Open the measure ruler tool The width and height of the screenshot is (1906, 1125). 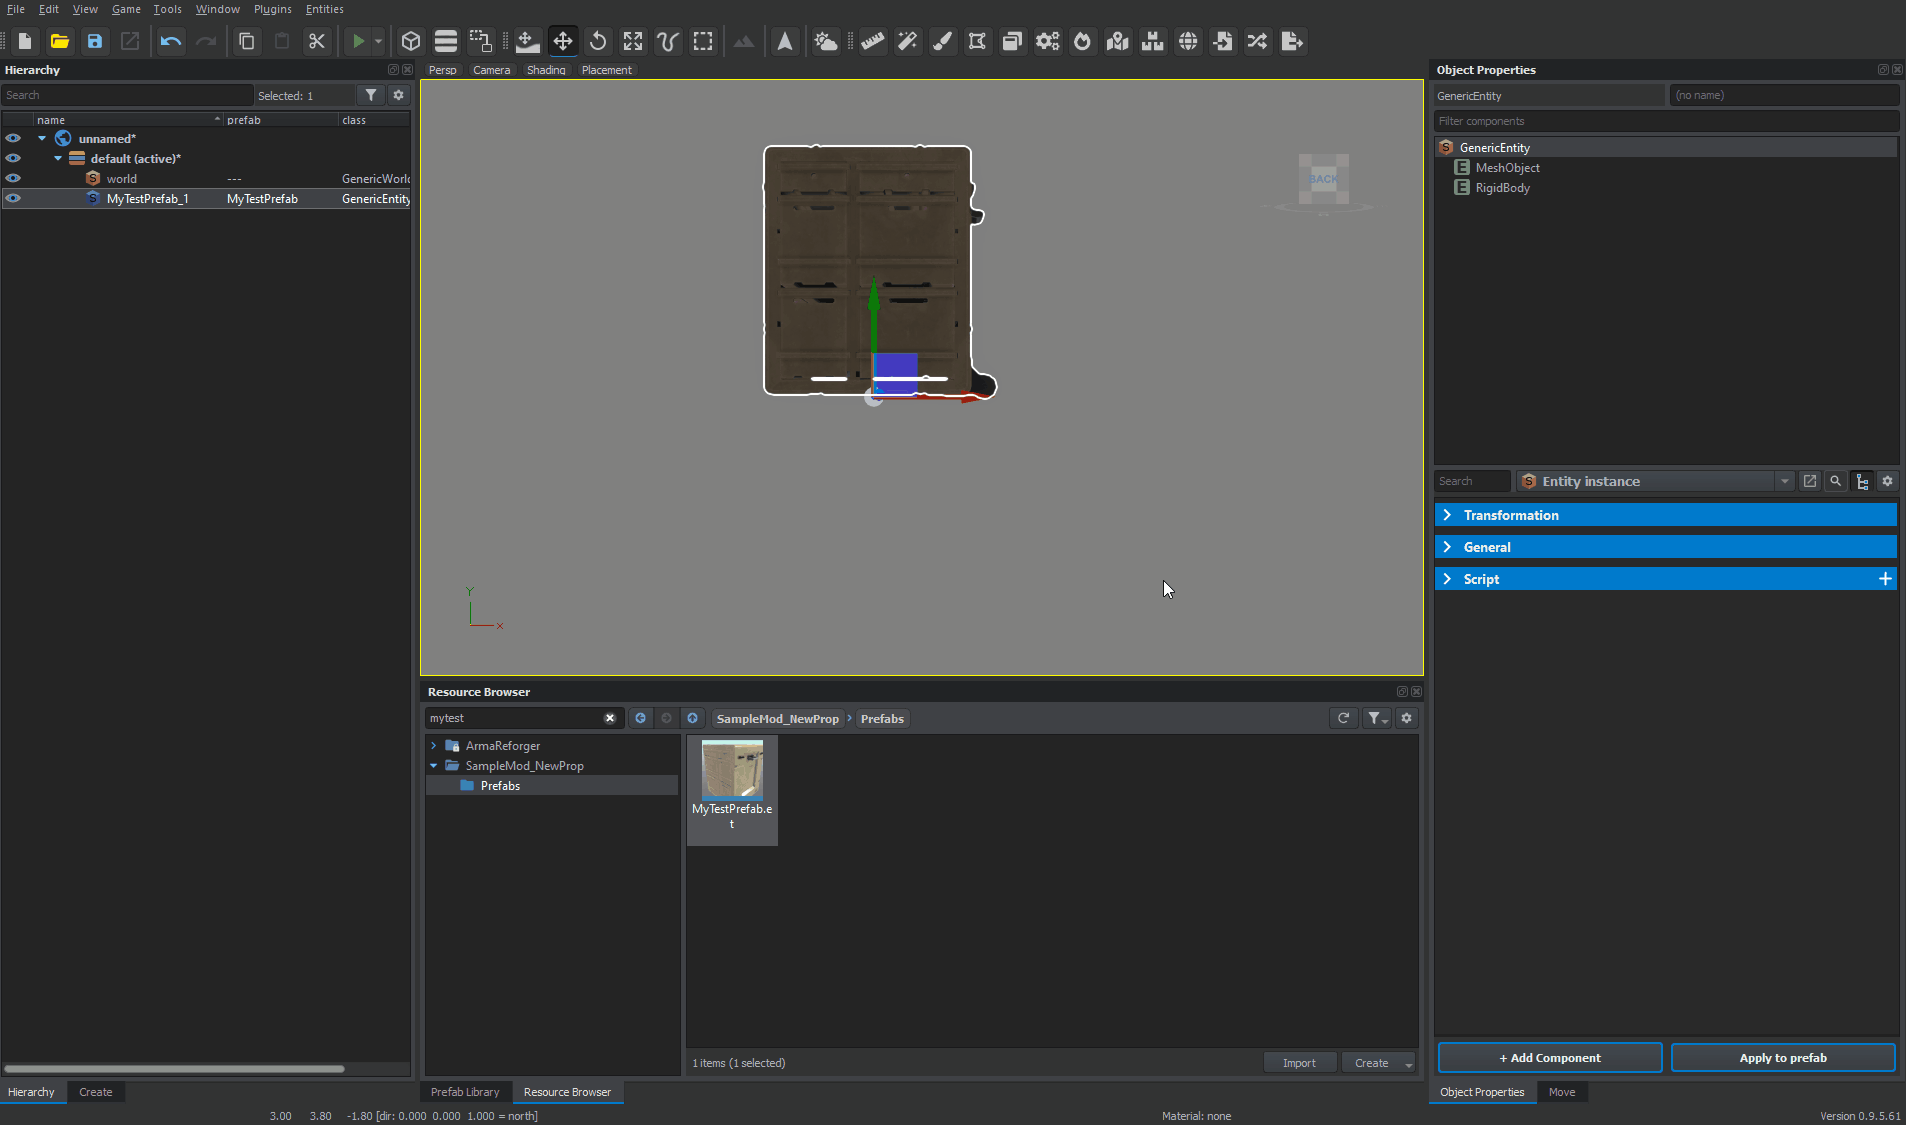tap(873, 41)
